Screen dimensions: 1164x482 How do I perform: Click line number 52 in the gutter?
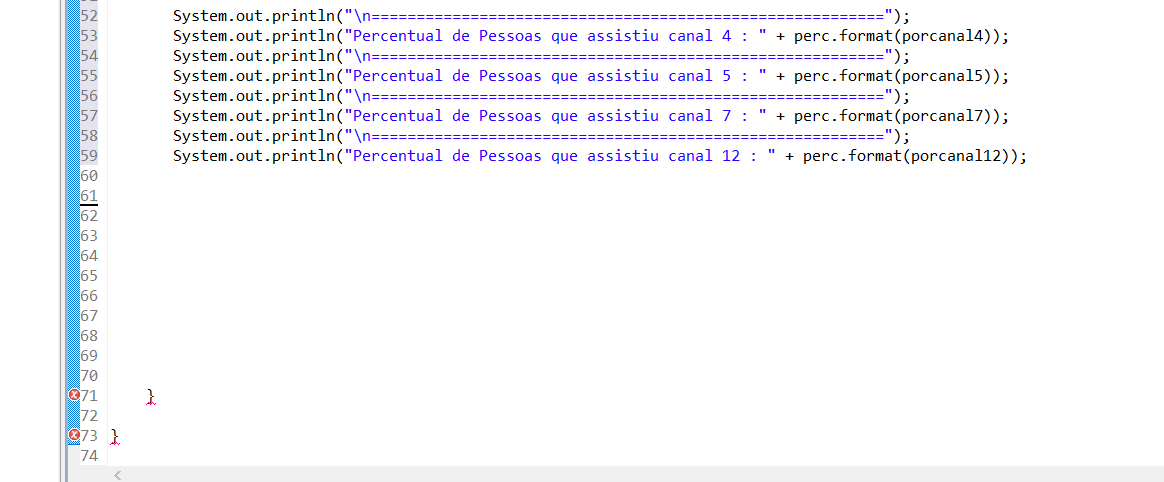89,15
